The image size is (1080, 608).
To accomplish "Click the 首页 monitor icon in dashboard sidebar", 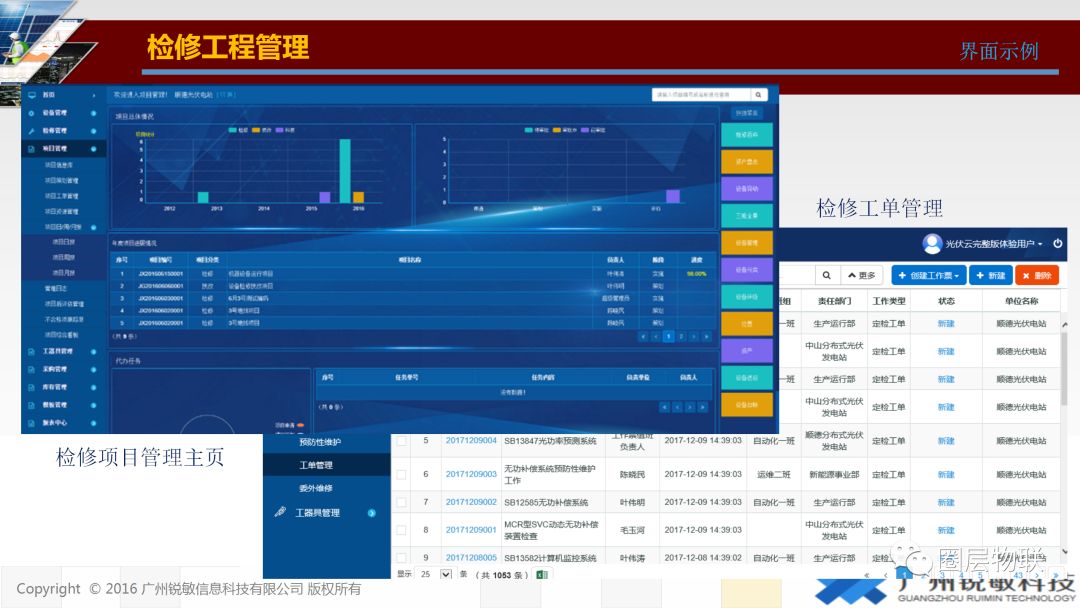I will [32, 95].
